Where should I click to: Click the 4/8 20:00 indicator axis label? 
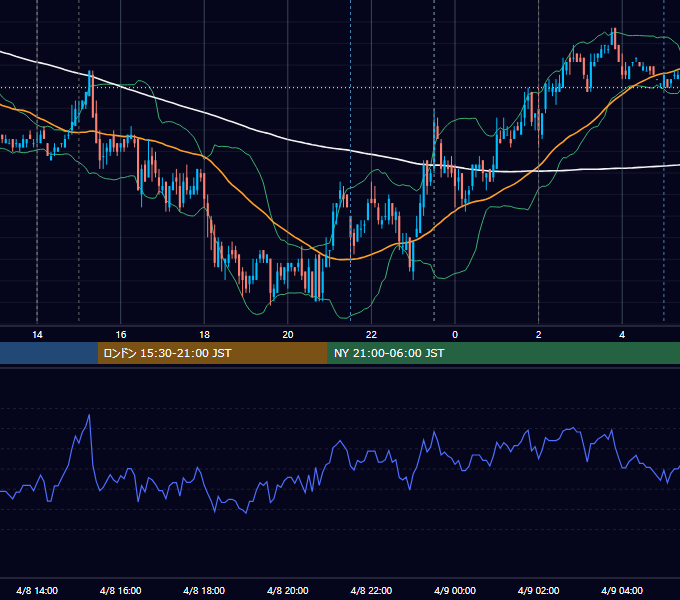point(288,590)
